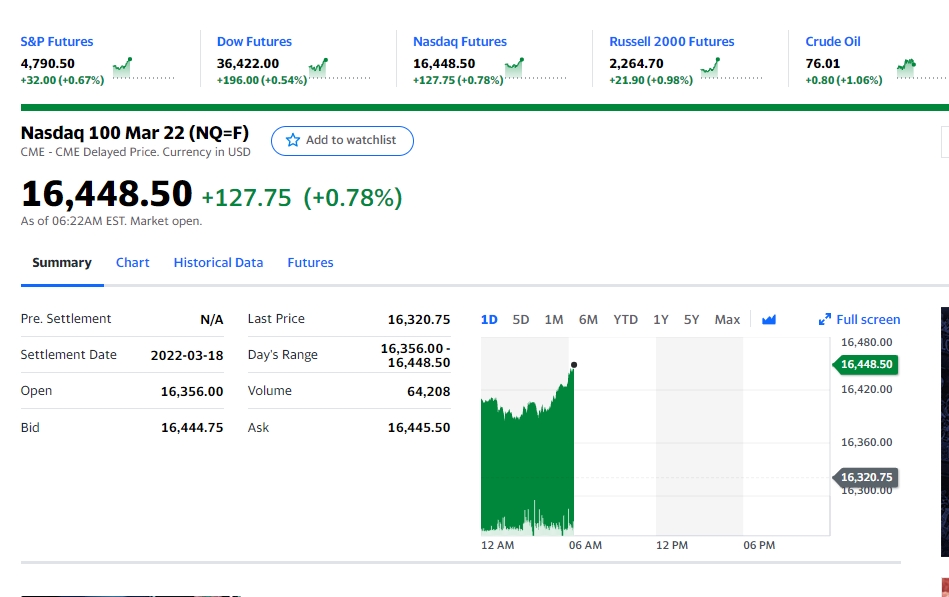The image size is (949, 597).
Task: Open the Nasdaq Futures mini sparkline chart
Action: click(536, 68)
